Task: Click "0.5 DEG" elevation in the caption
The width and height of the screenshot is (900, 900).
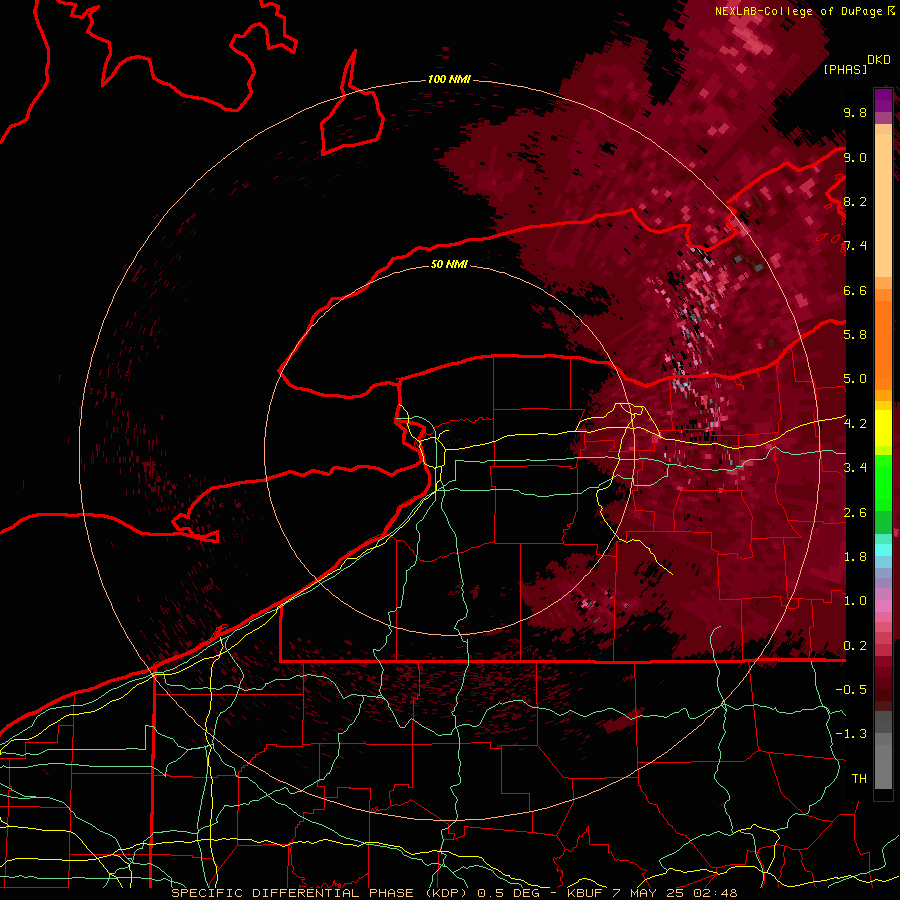Action: pyautogui.click(x=511, y=893)
